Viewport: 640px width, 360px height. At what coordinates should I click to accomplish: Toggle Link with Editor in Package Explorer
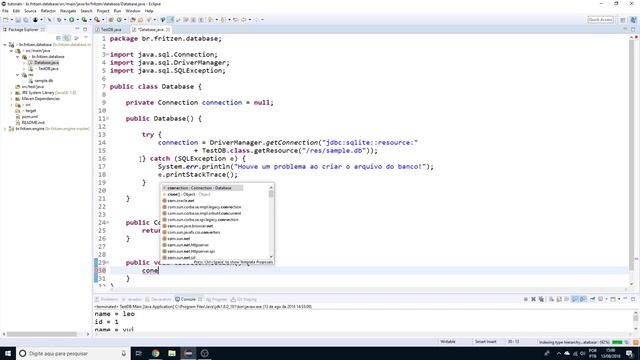[x=67, y=38]
